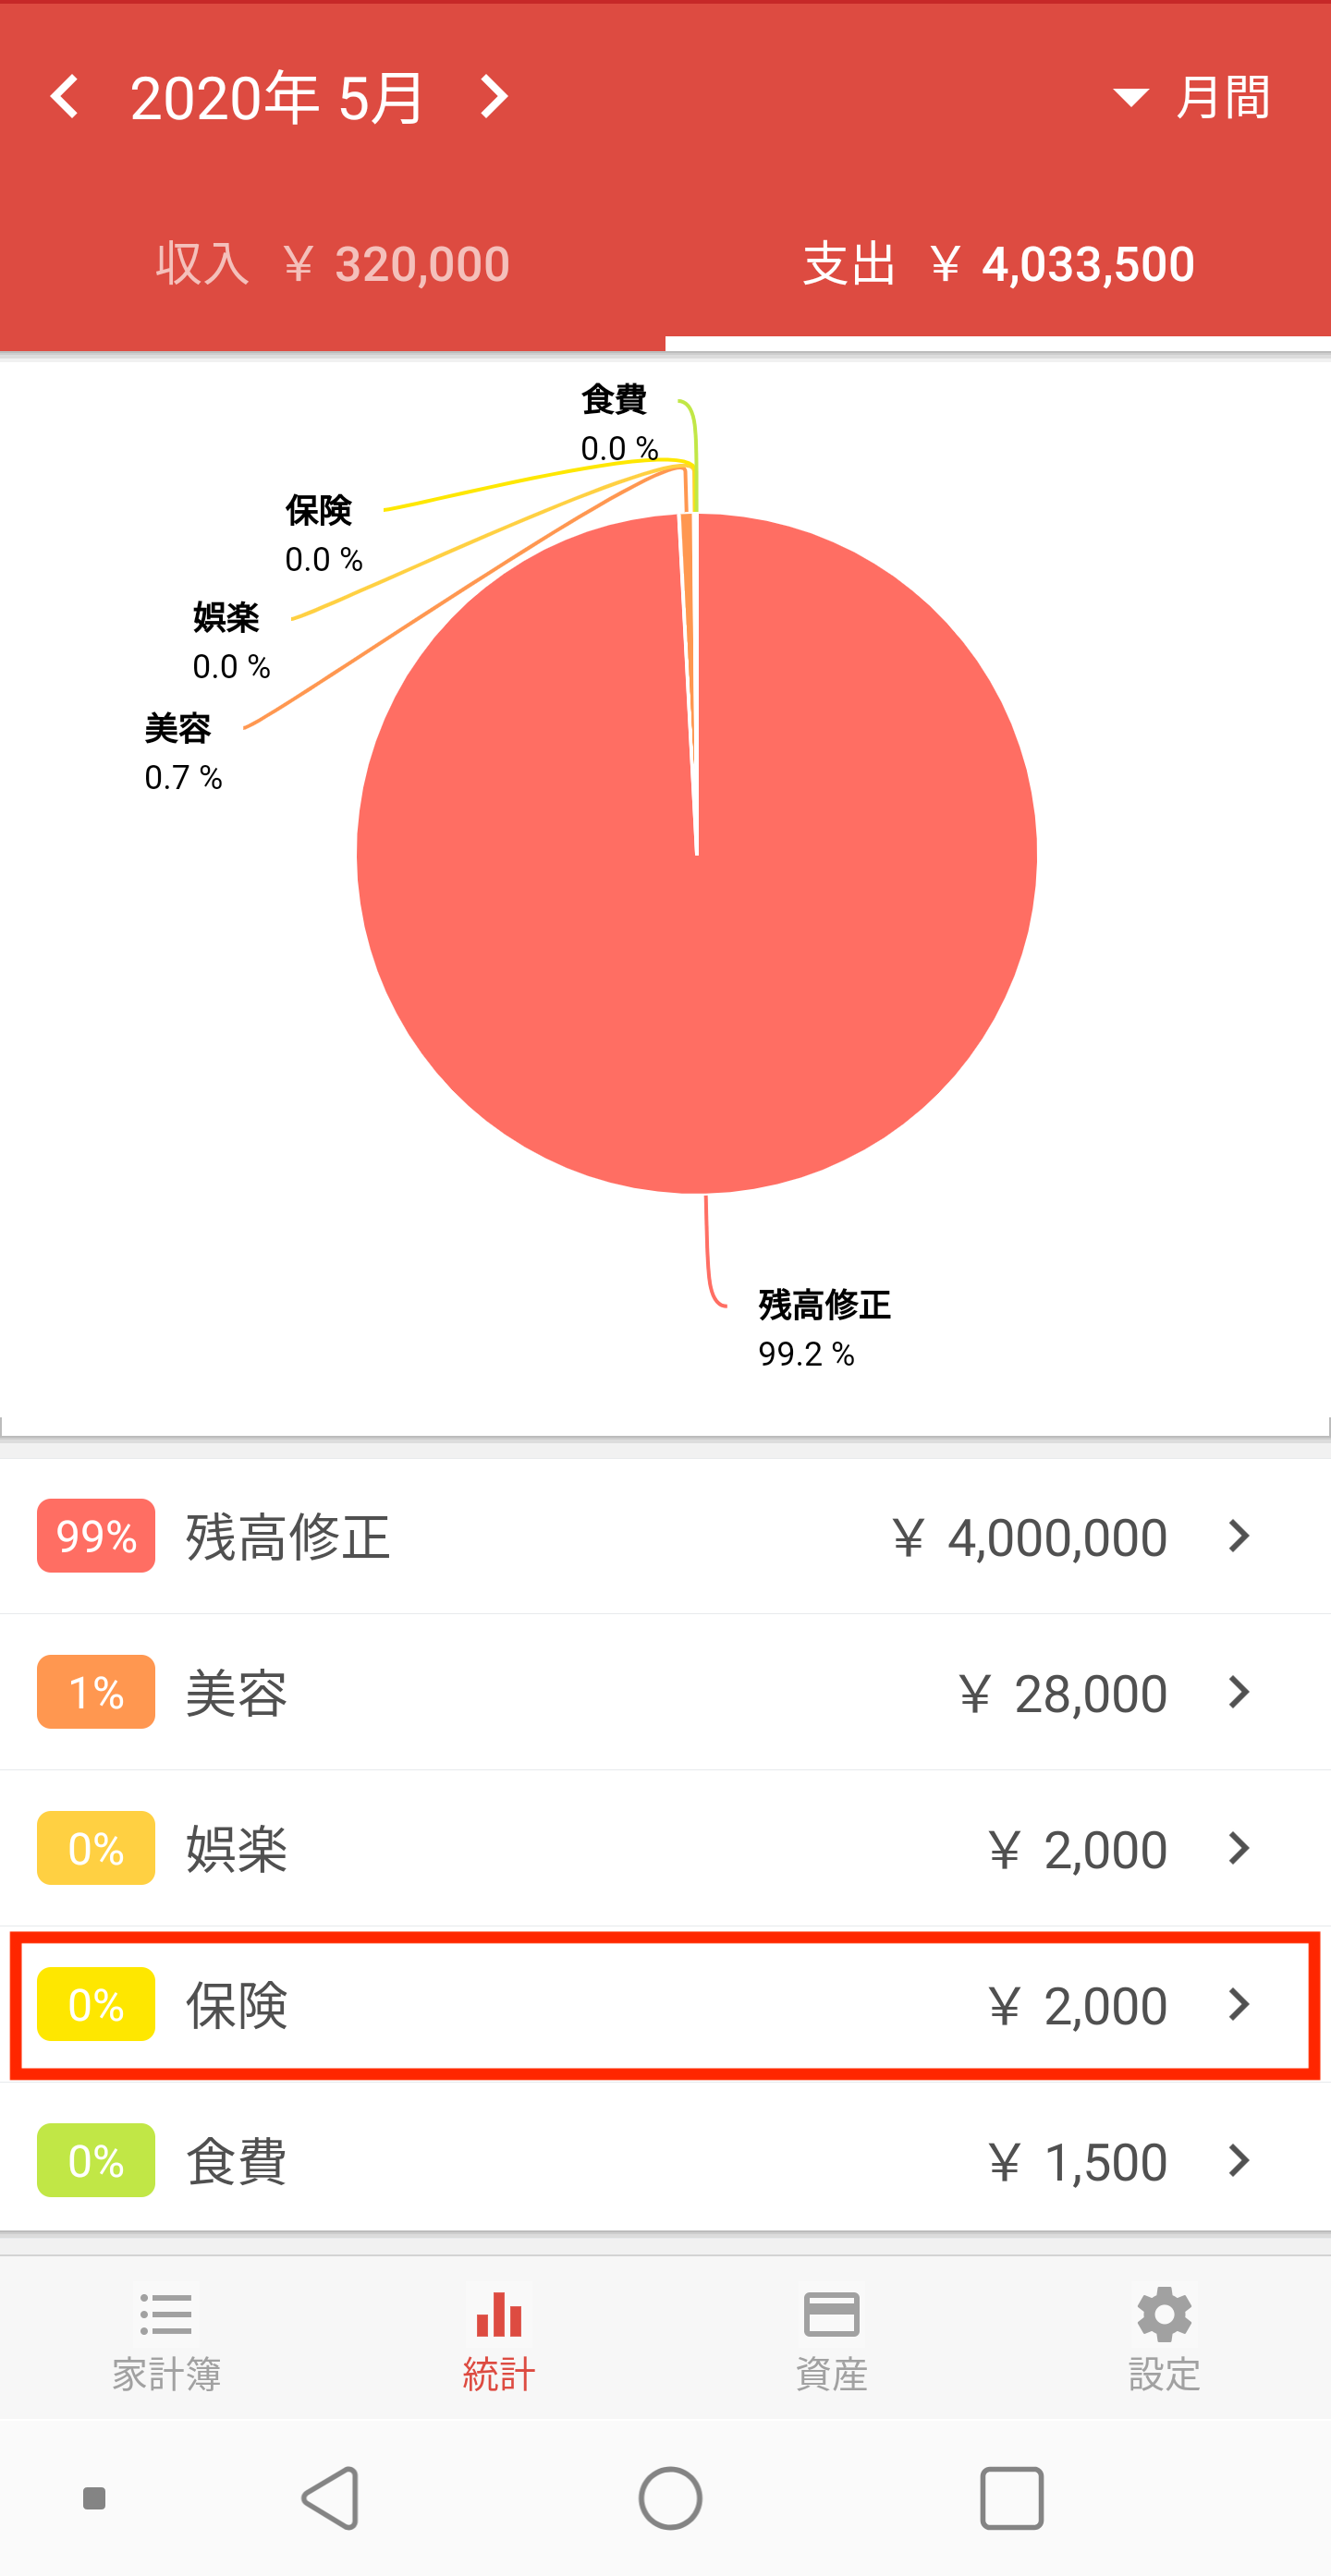Image resolution: width=1331 pixels, height=2576 pixels.
Task: Tap Android back navigation triangle
Action: 330,2498
